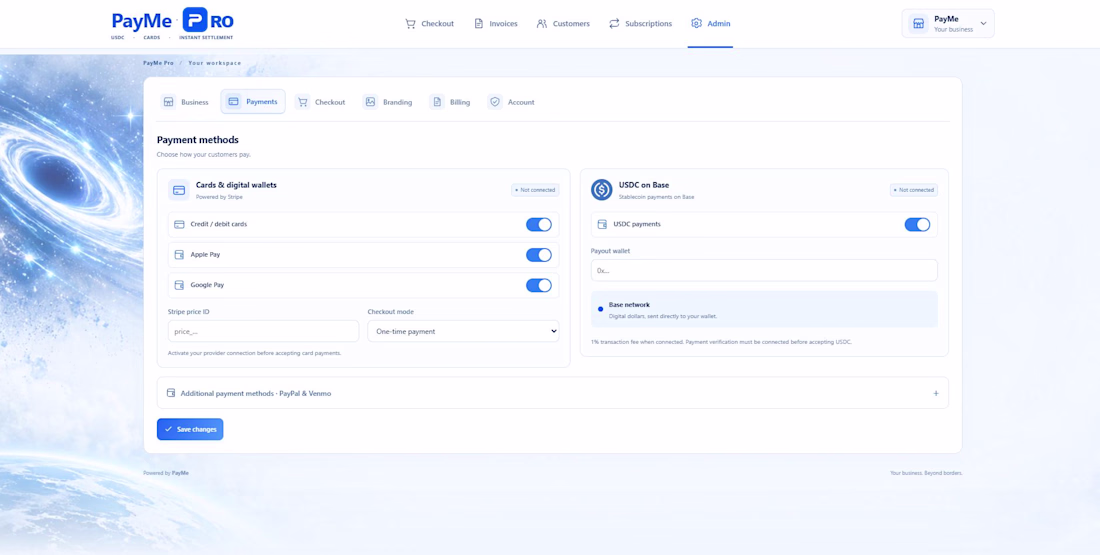Open Invoices in the top navigation

pos(496,23)
